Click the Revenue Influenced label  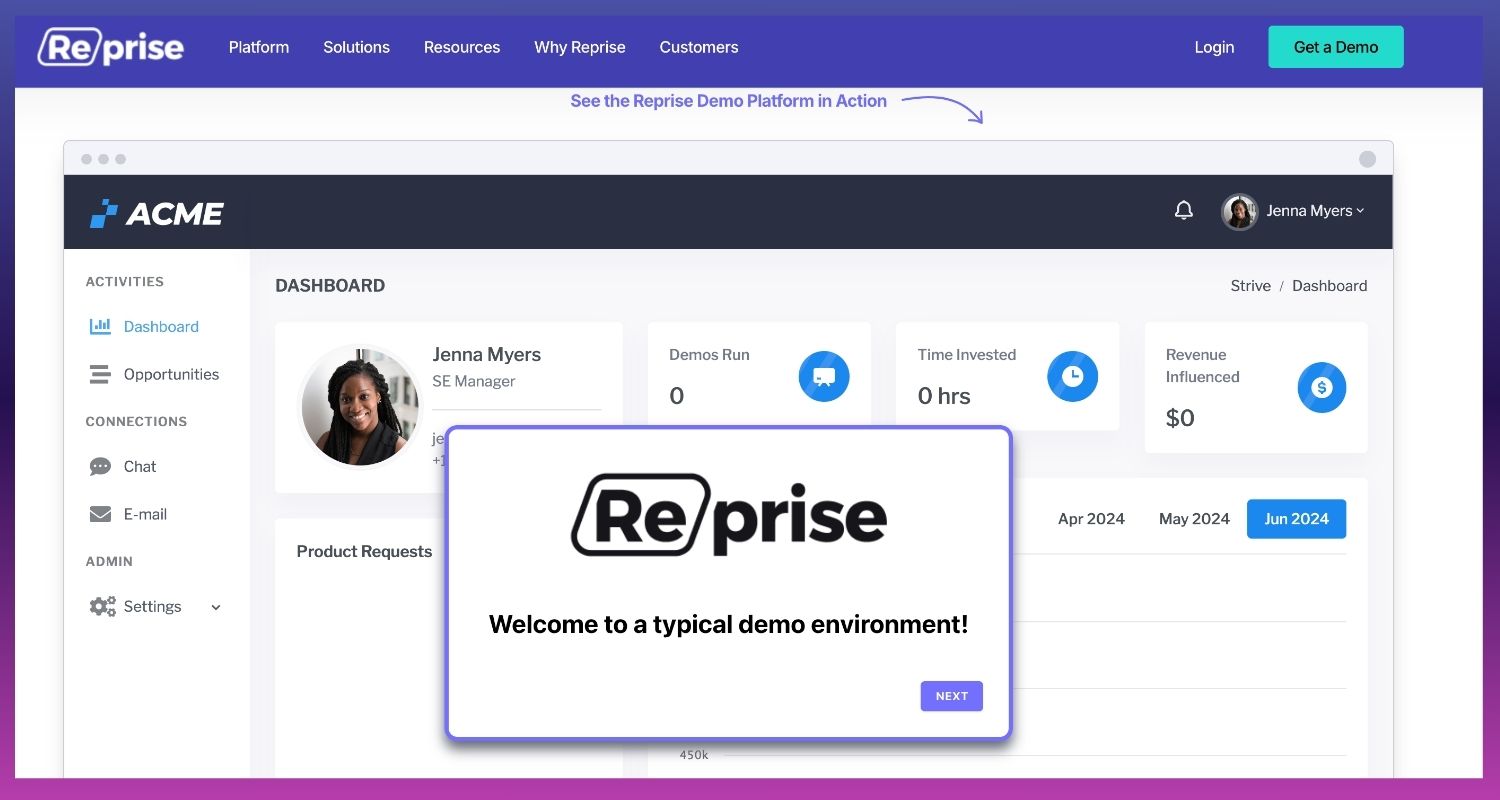coord(1203,366)
